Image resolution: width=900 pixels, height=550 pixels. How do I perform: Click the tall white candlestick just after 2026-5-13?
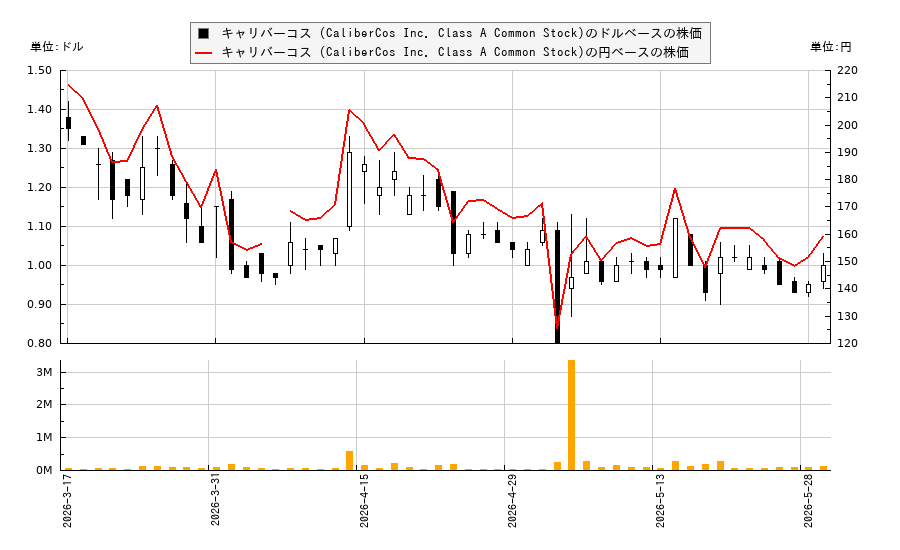(676, 248)
